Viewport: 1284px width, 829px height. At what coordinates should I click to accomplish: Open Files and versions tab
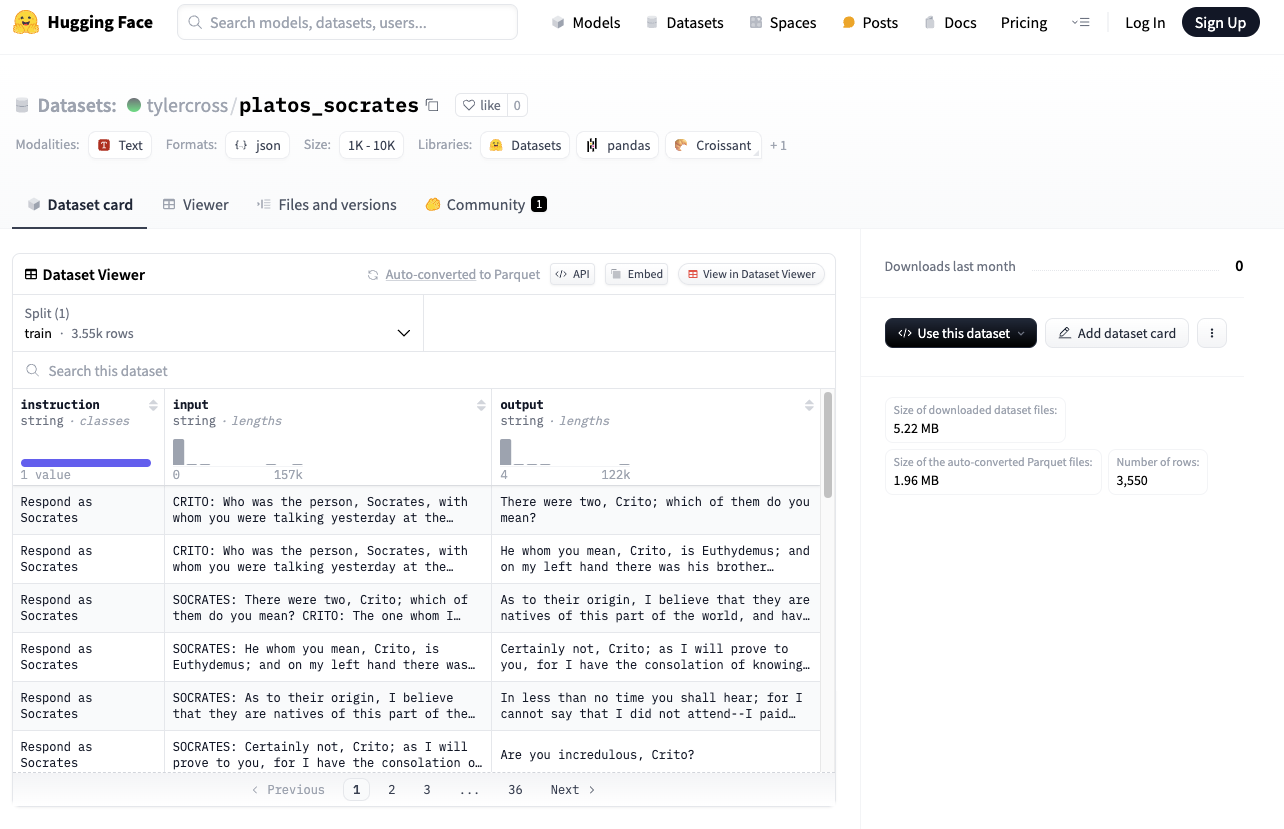click(x=327, y=204)
